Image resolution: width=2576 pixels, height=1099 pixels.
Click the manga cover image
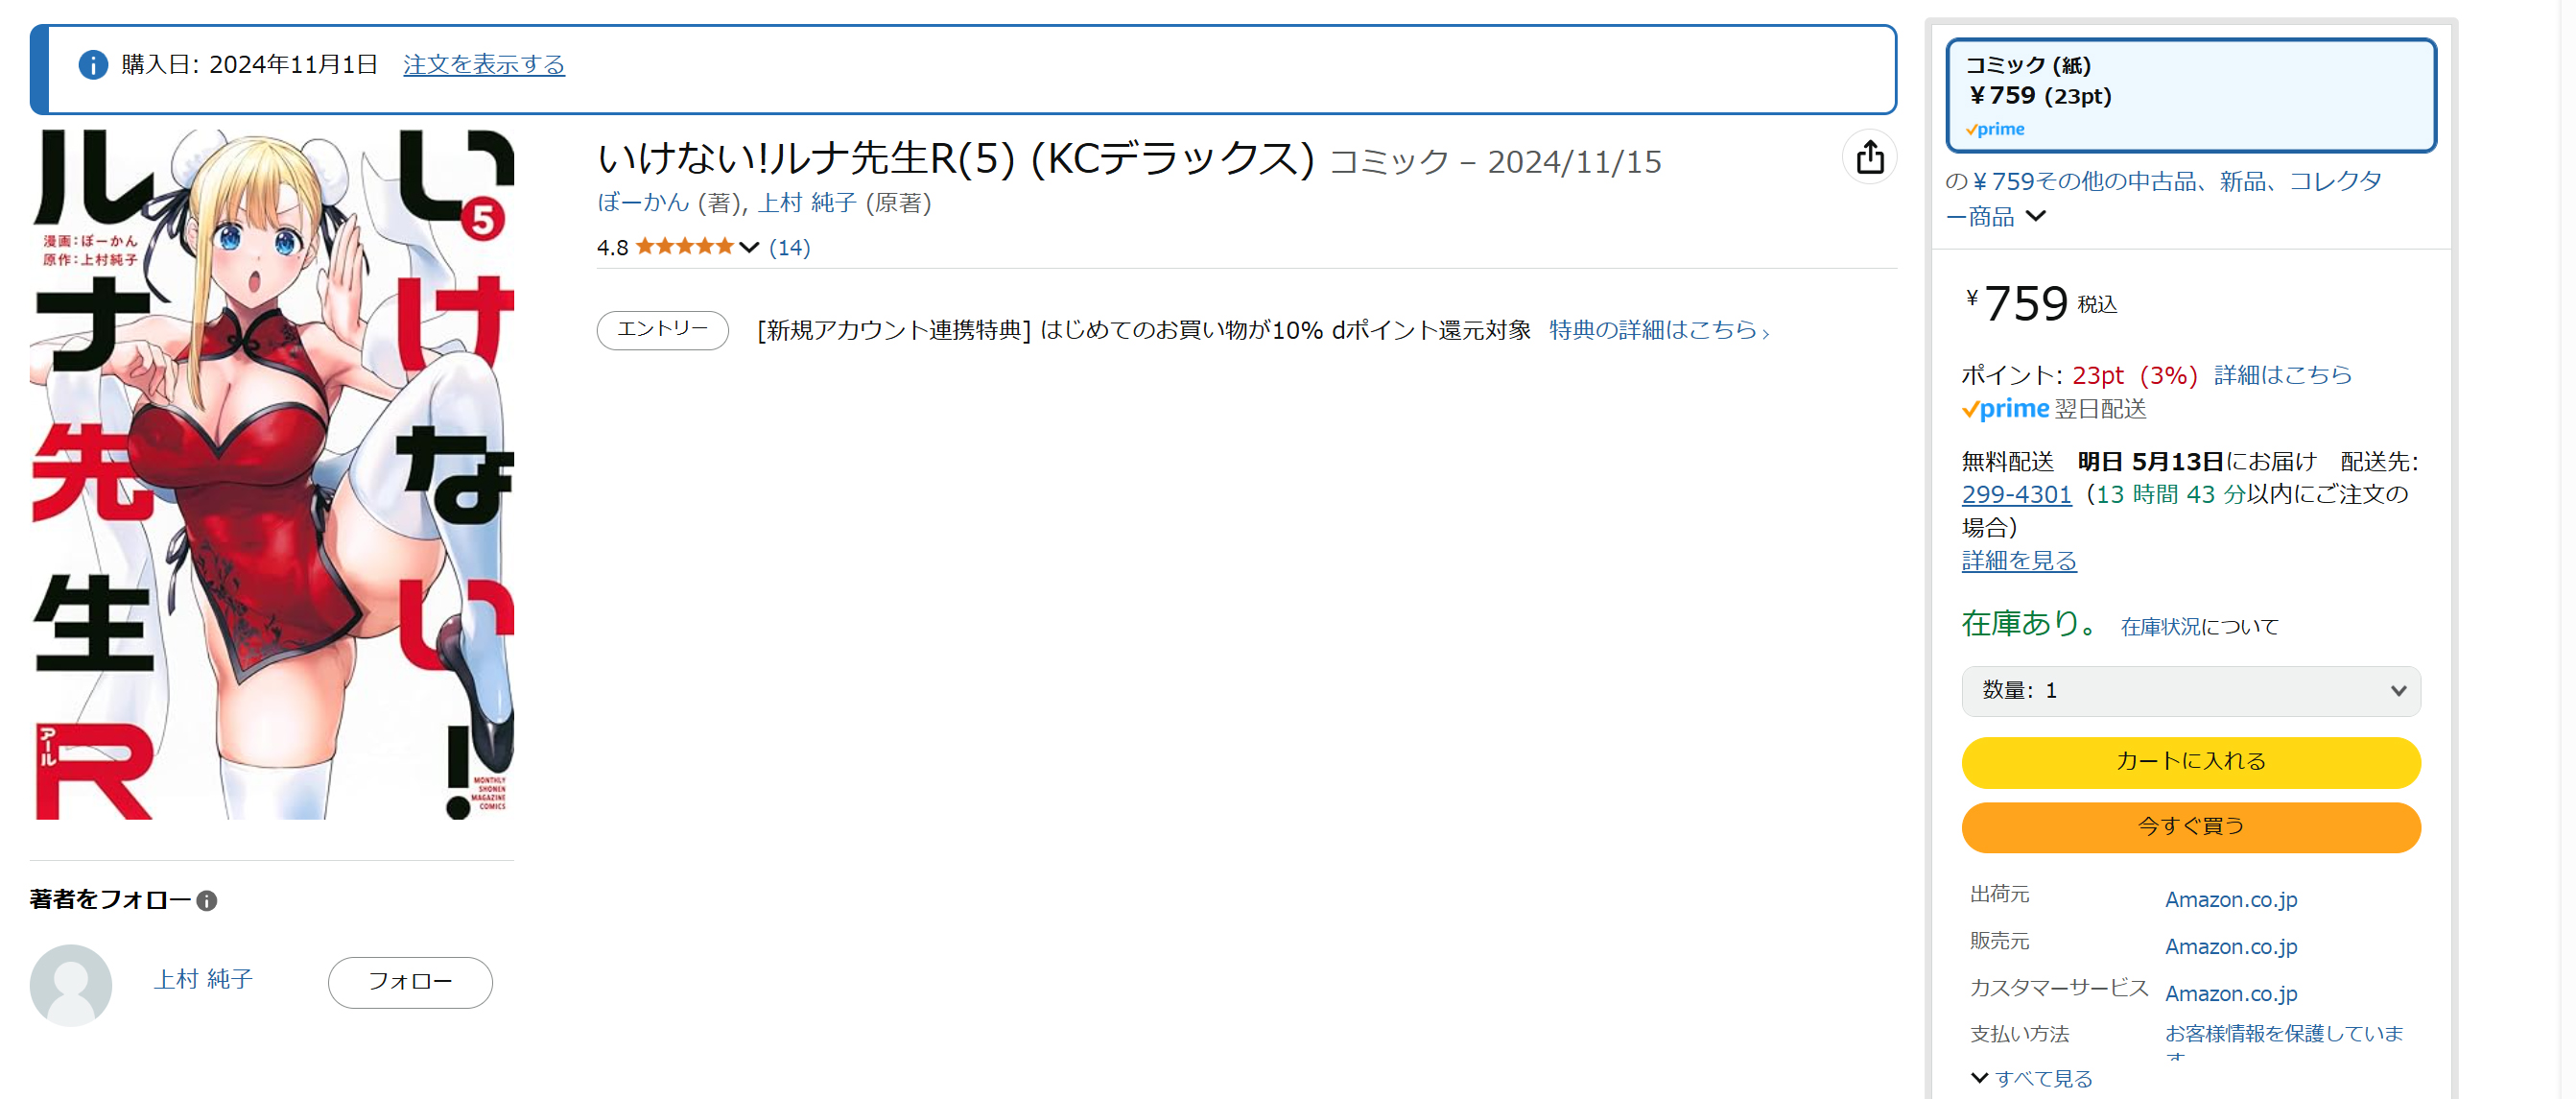[272, 474]
